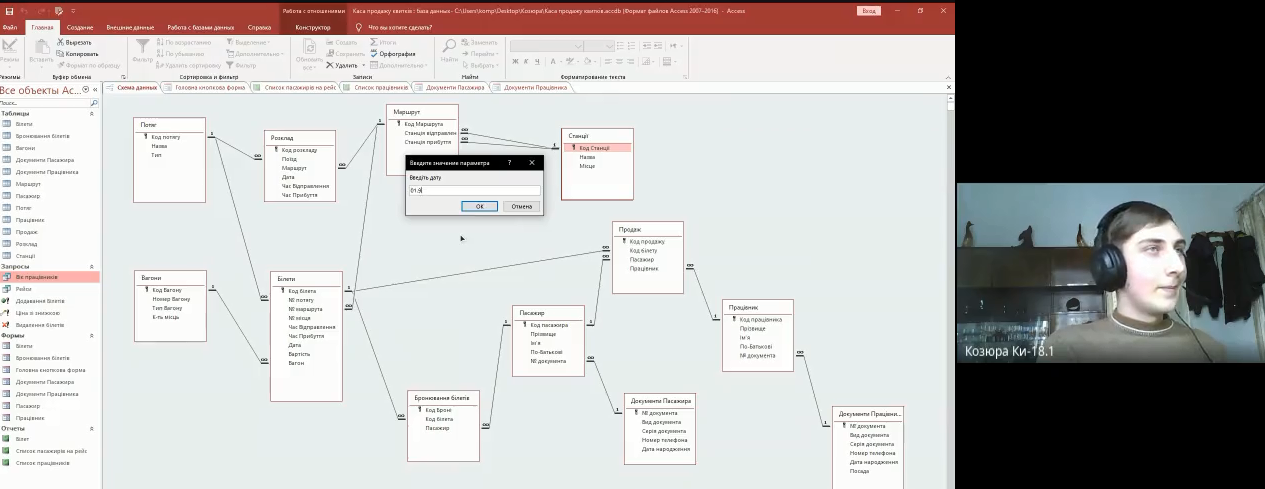Switch to the Создание ribbon tab
The width and height of the screenshot is (1265, 489).
(80, 27)
